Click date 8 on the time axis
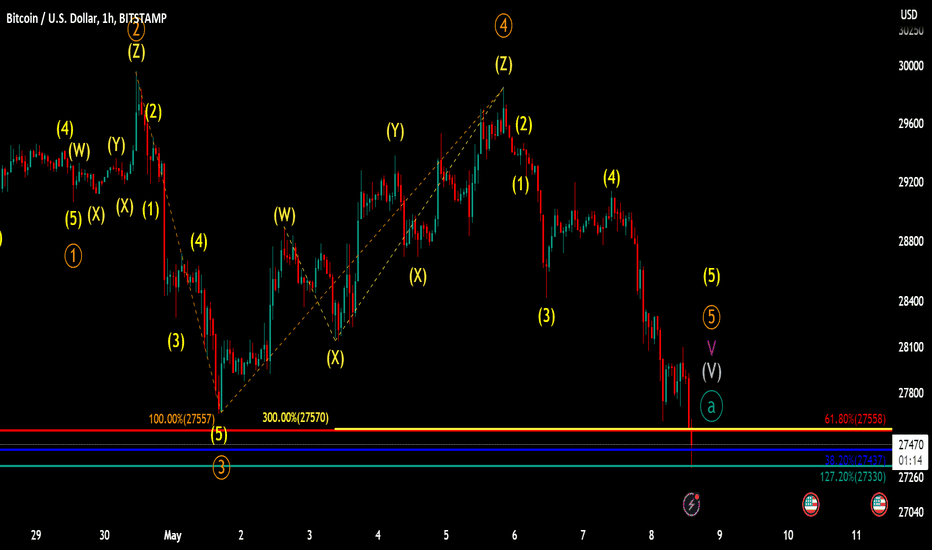This screenshot has width=932, height=550. (x=651, y=535)
